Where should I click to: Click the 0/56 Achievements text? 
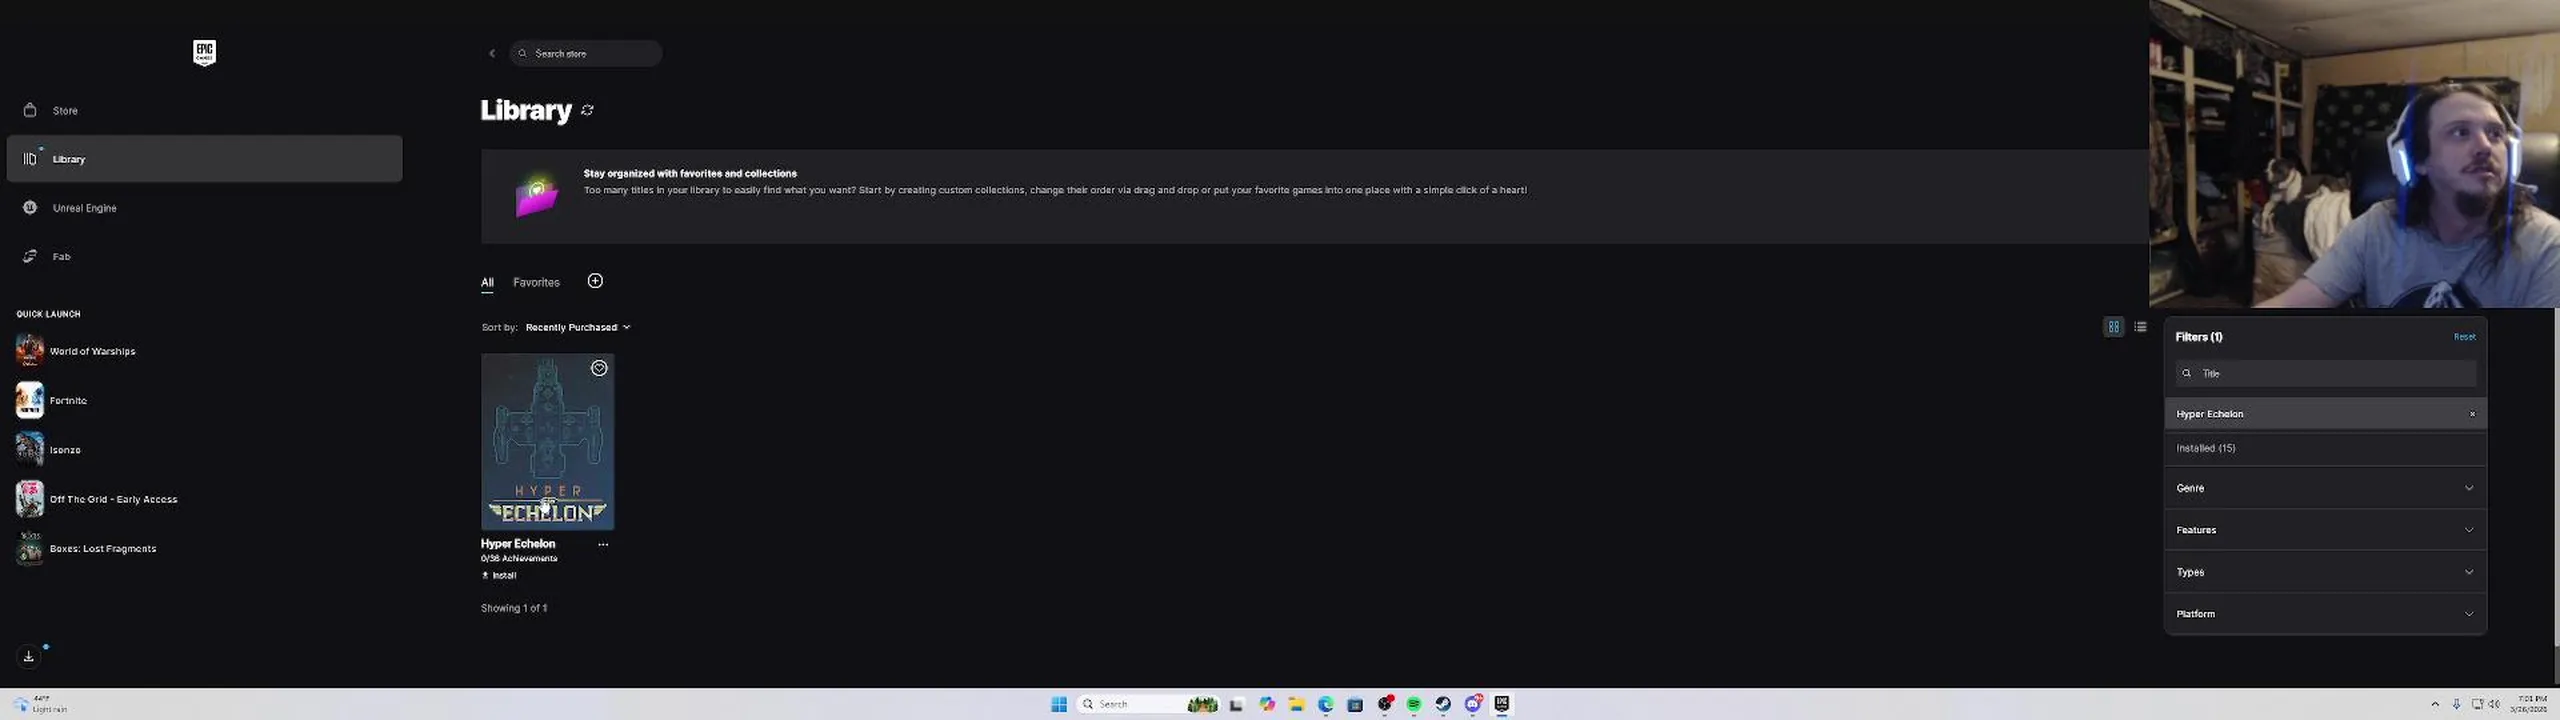[519, 559]
